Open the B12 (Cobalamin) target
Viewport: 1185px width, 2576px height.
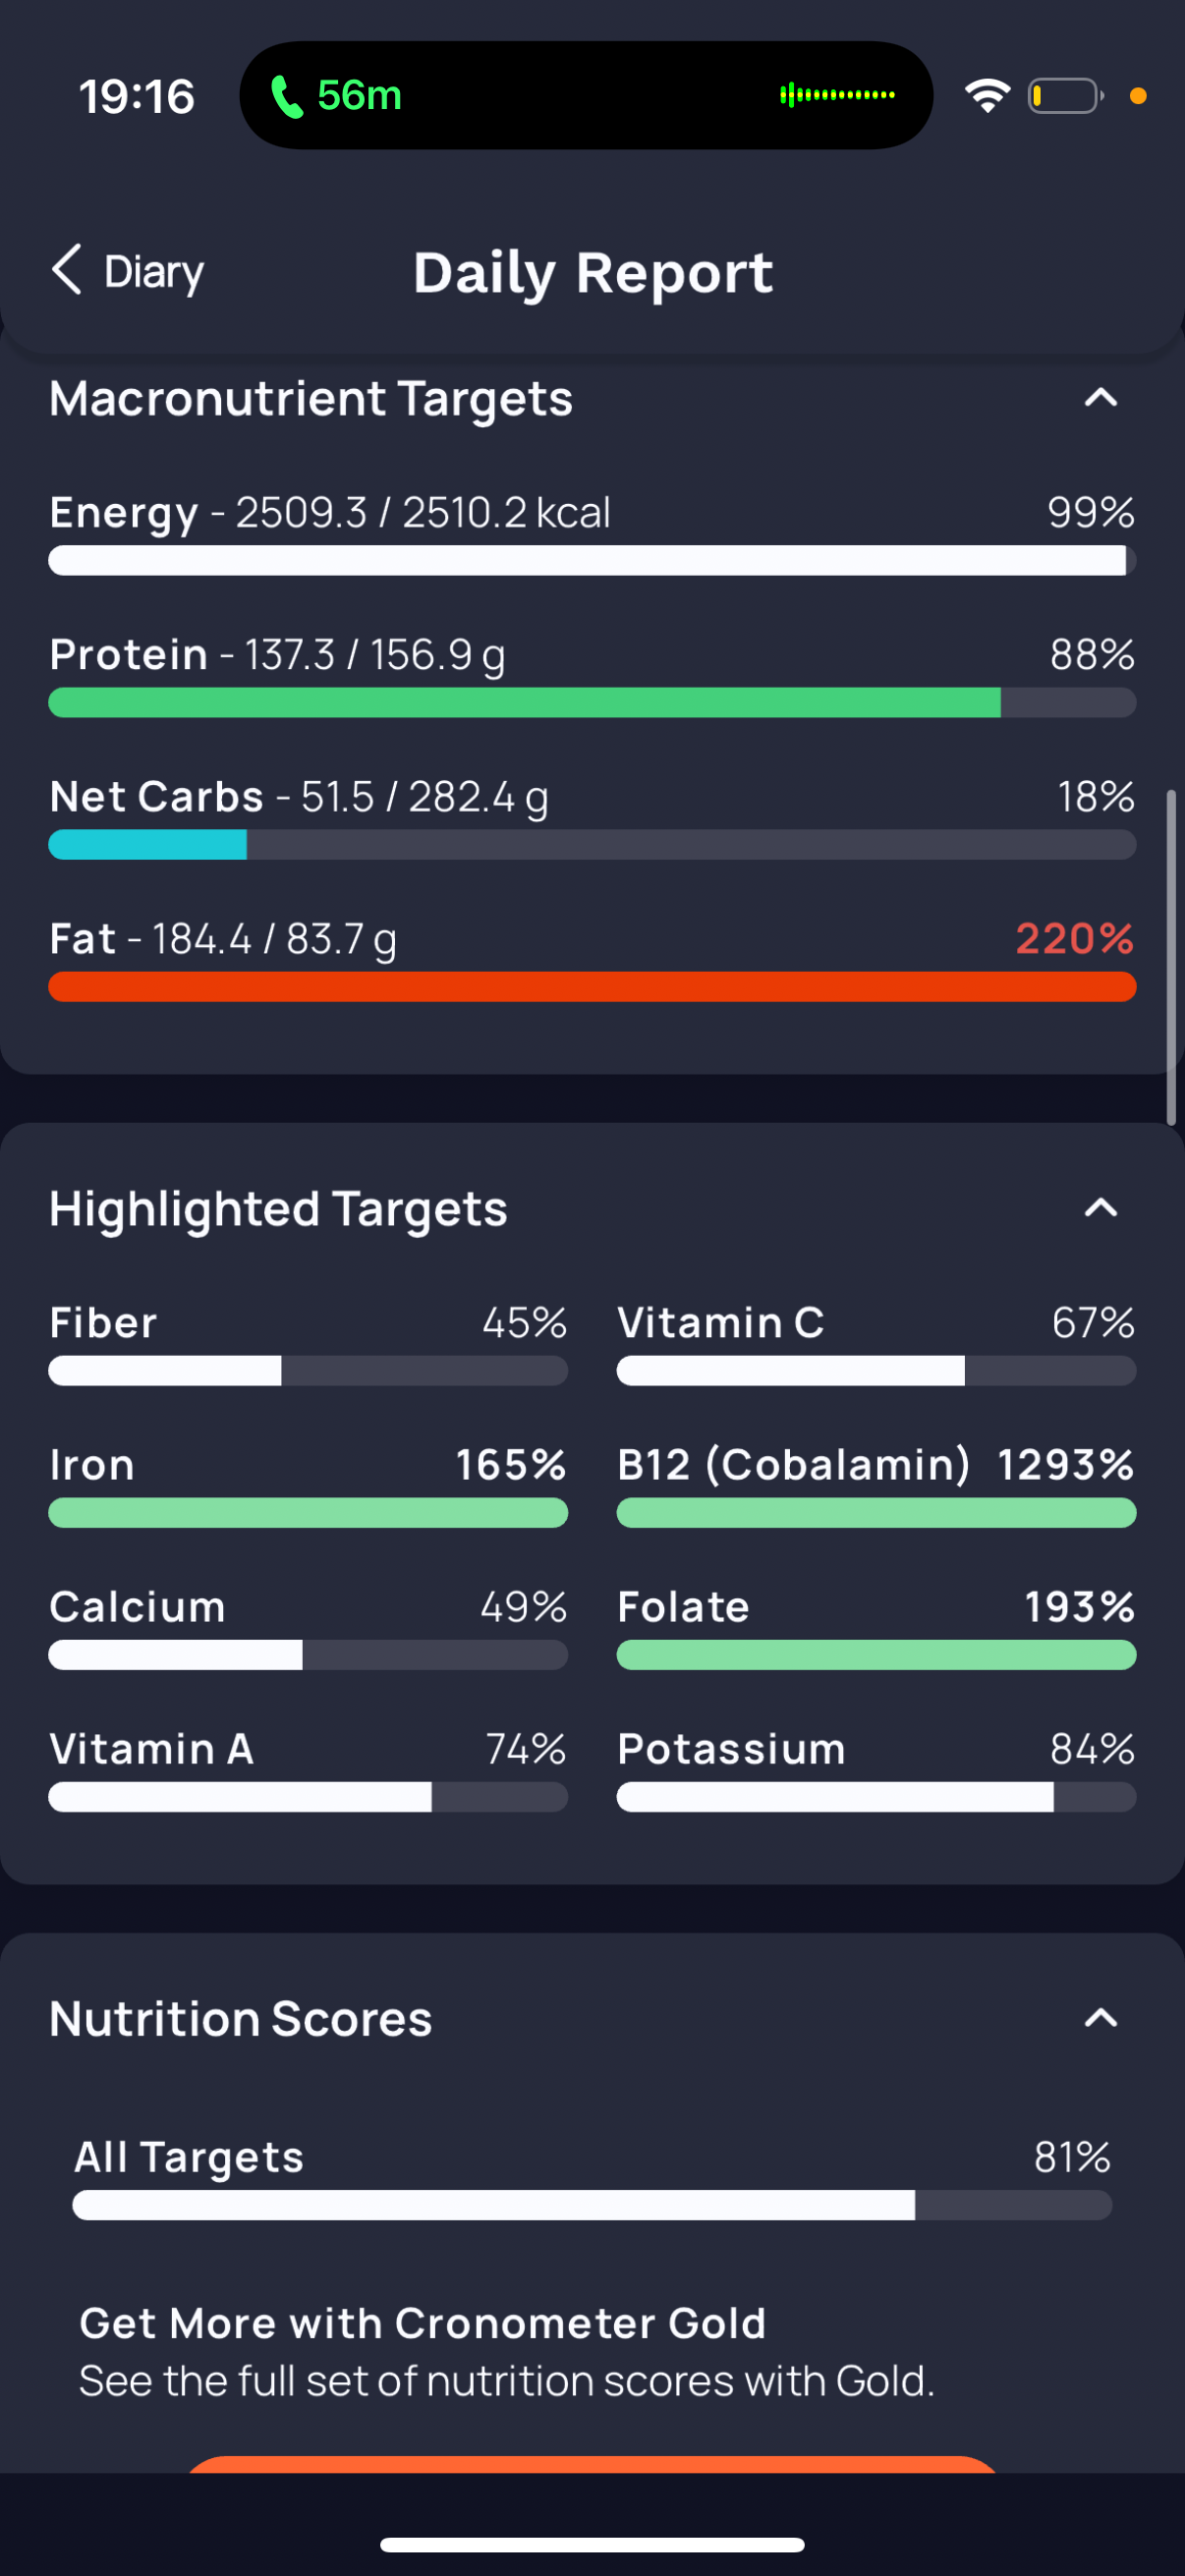(x=876, y=1486)
